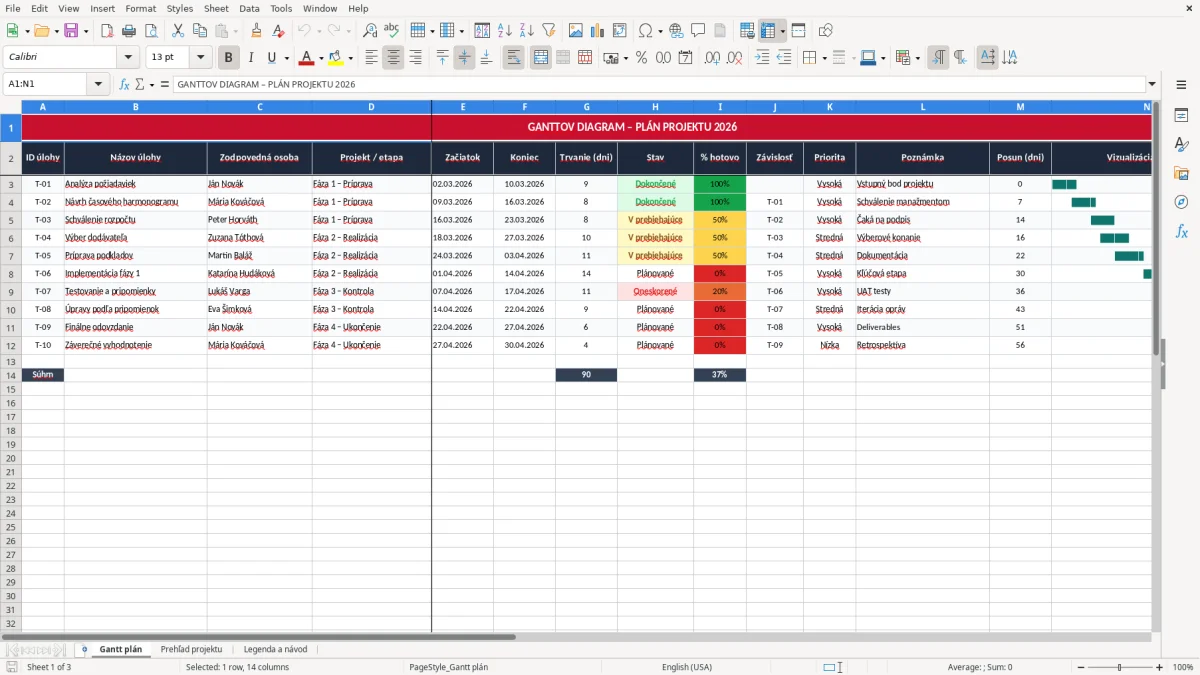Viewport: 1200px width, 675px height.
Task: Expand the Underline style dropdown arrow
Action: [286, 58]
